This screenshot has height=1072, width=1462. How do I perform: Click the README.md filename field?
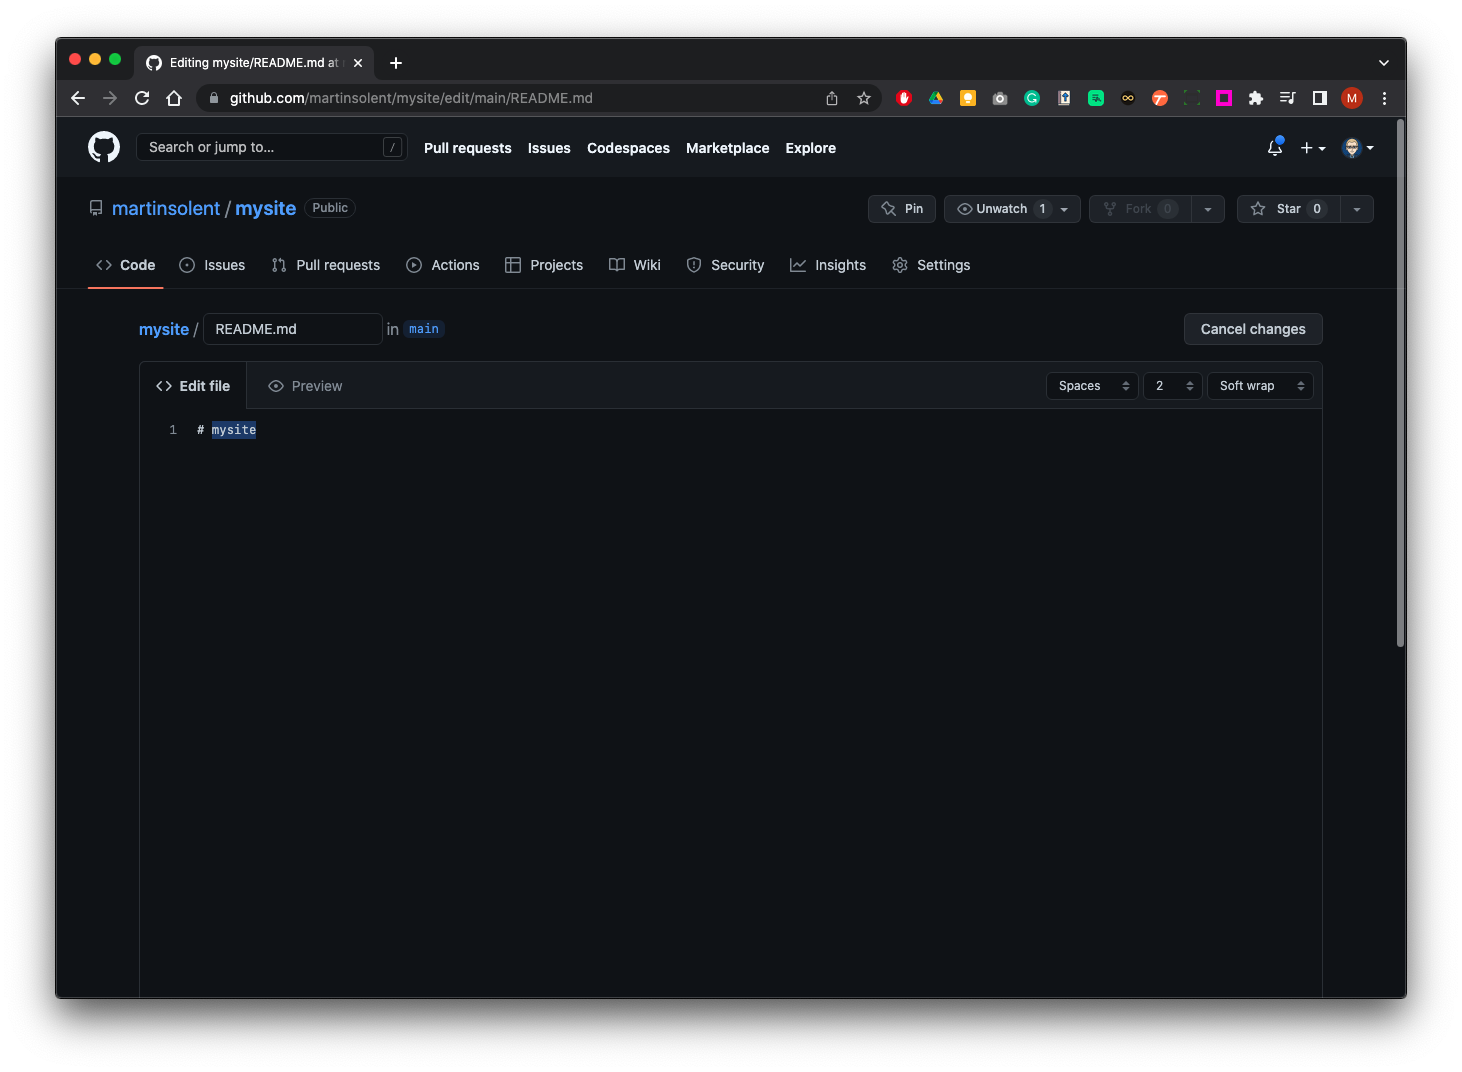click(292, 329)
